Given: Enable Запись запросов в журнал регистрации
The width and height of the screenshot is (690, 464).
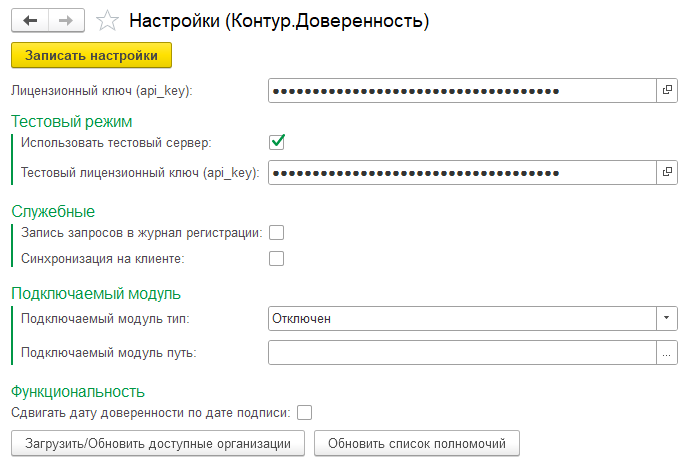Looking at the screenshot, I should (x=277, y=232).
